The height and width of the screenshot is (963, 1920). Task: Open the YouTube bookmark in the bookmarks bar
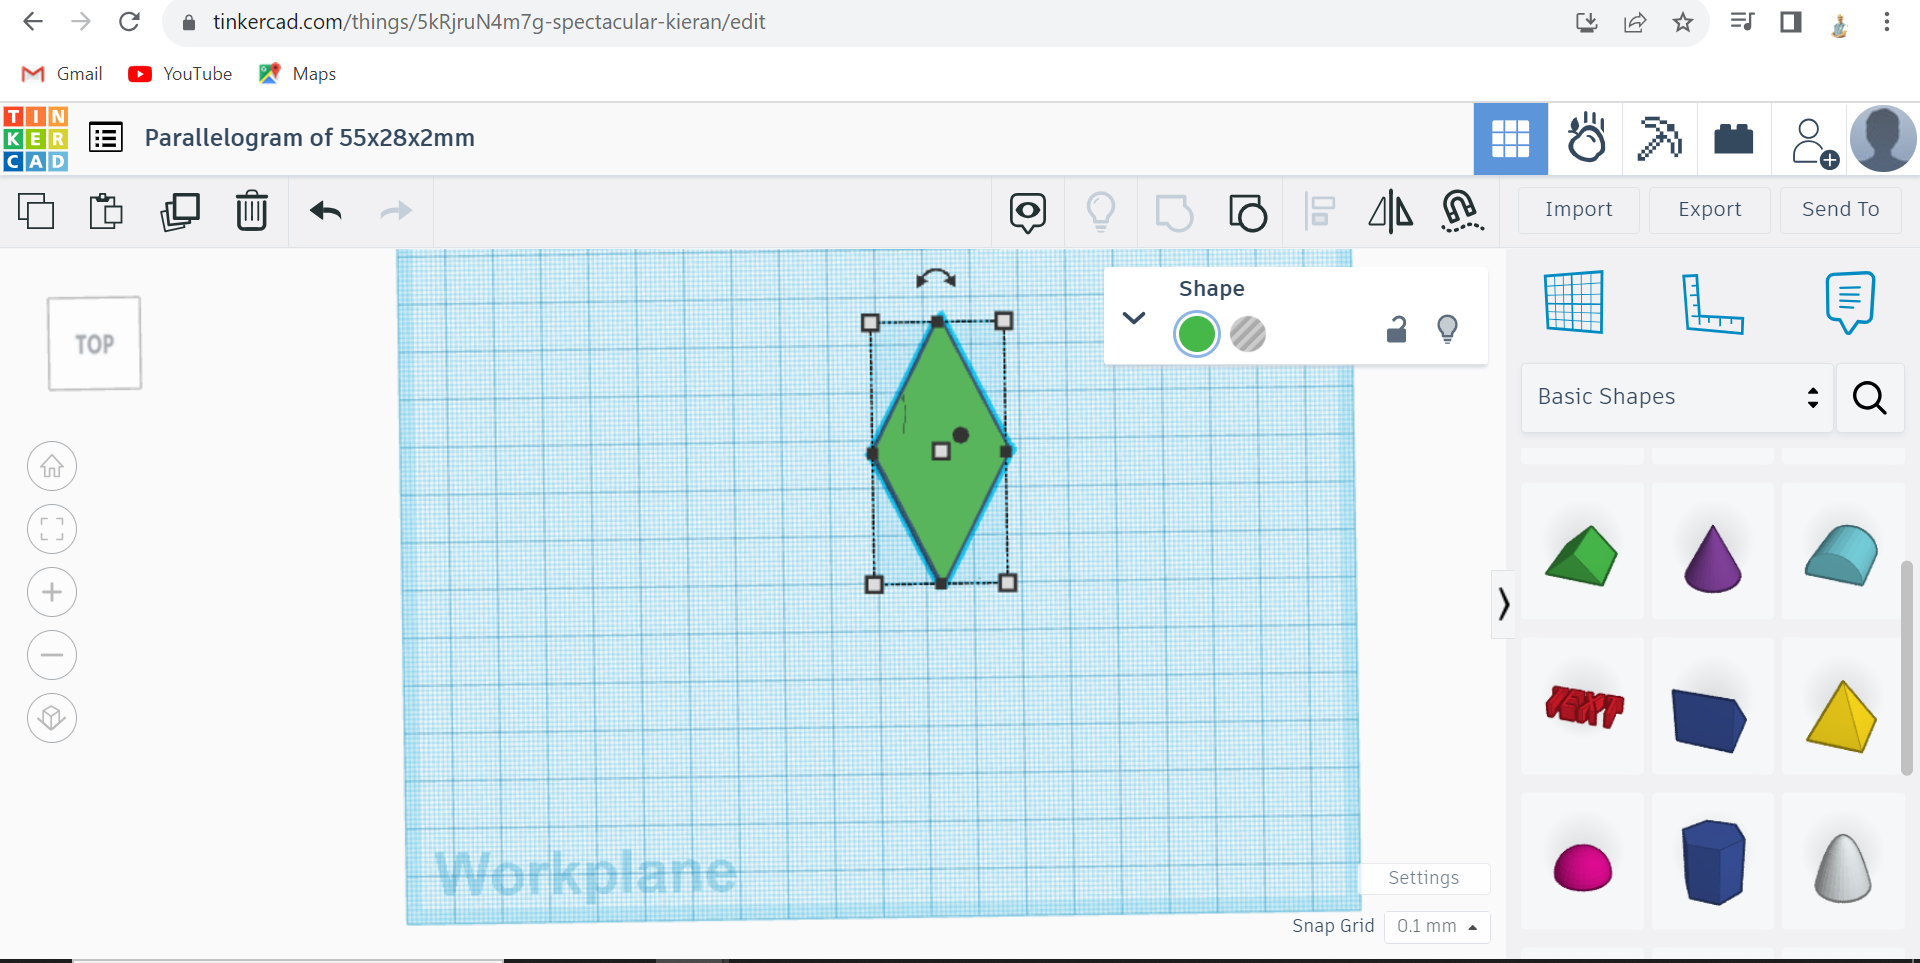point(179,73)
